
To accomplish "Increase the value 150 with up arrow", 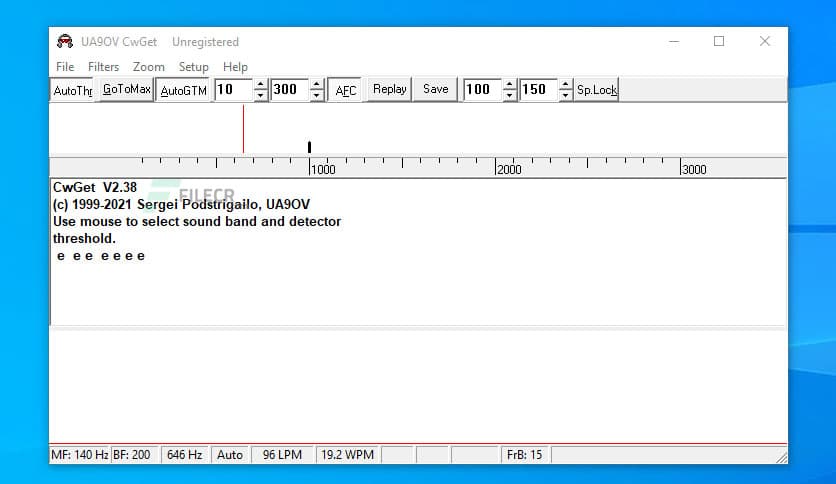I will [566, 84].
